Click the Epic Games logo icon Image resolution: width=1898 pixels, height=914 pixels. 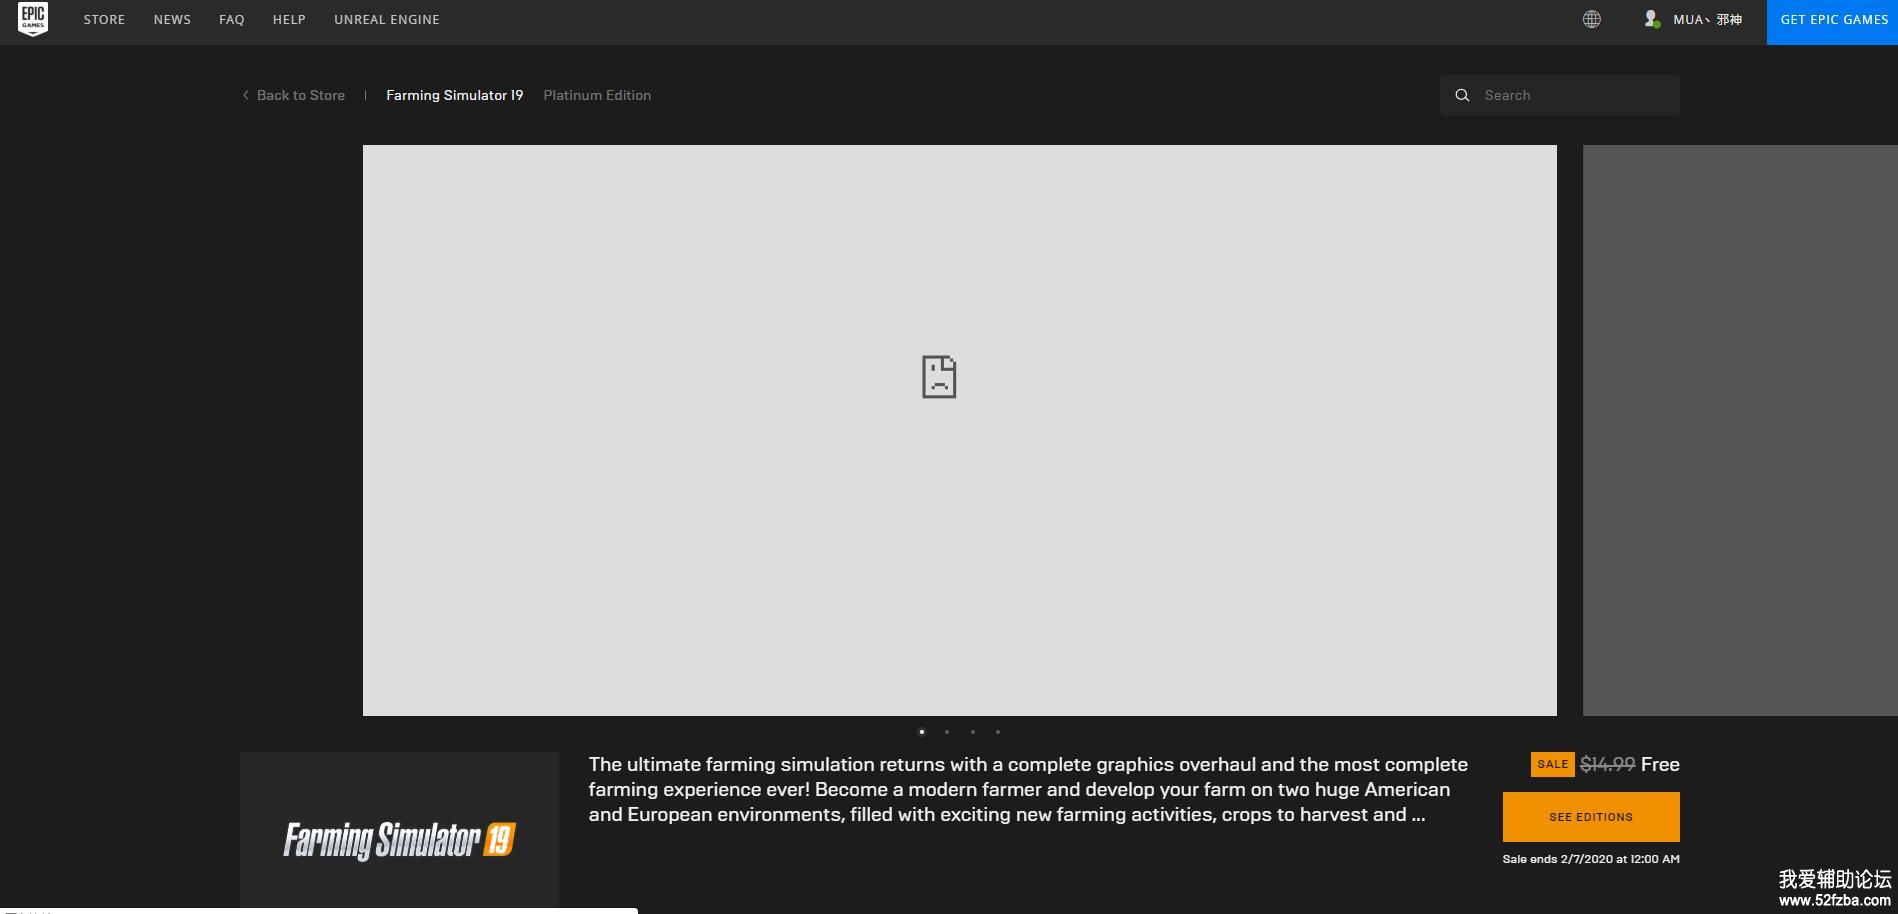coord(33,19)
